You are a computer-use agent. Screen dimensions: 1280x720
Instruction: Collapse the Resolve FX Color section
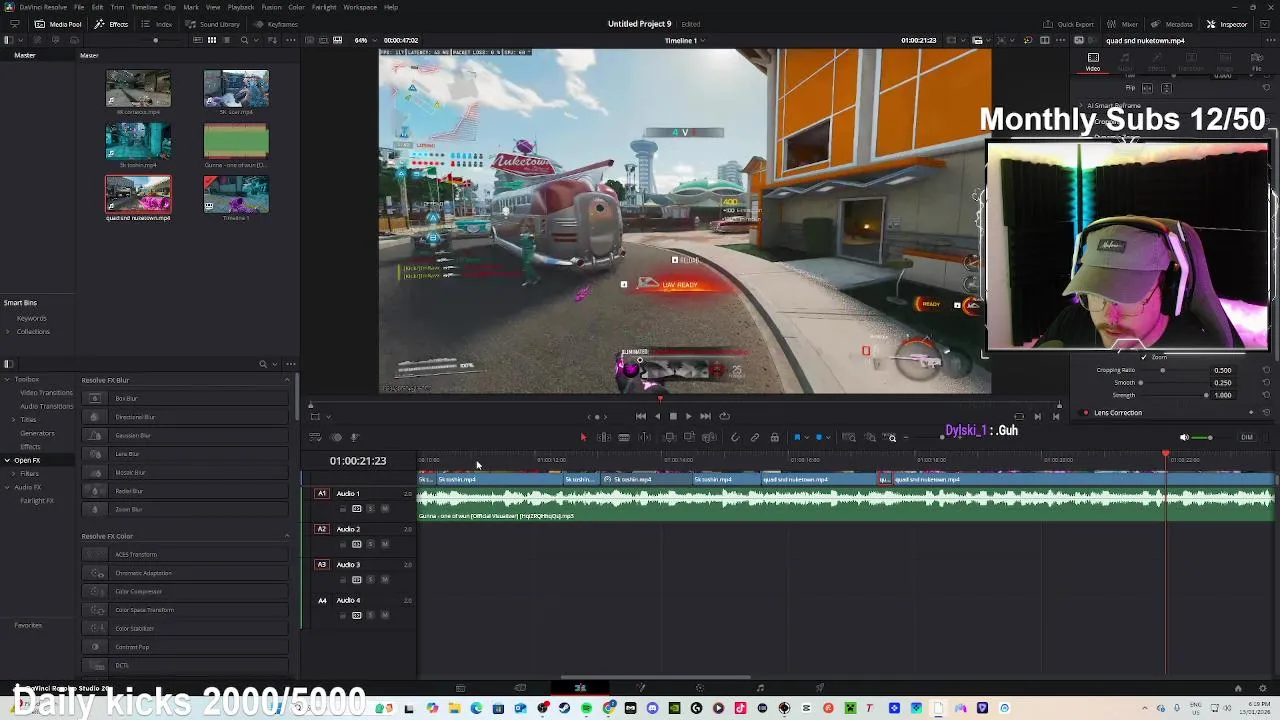coord(287,536)
